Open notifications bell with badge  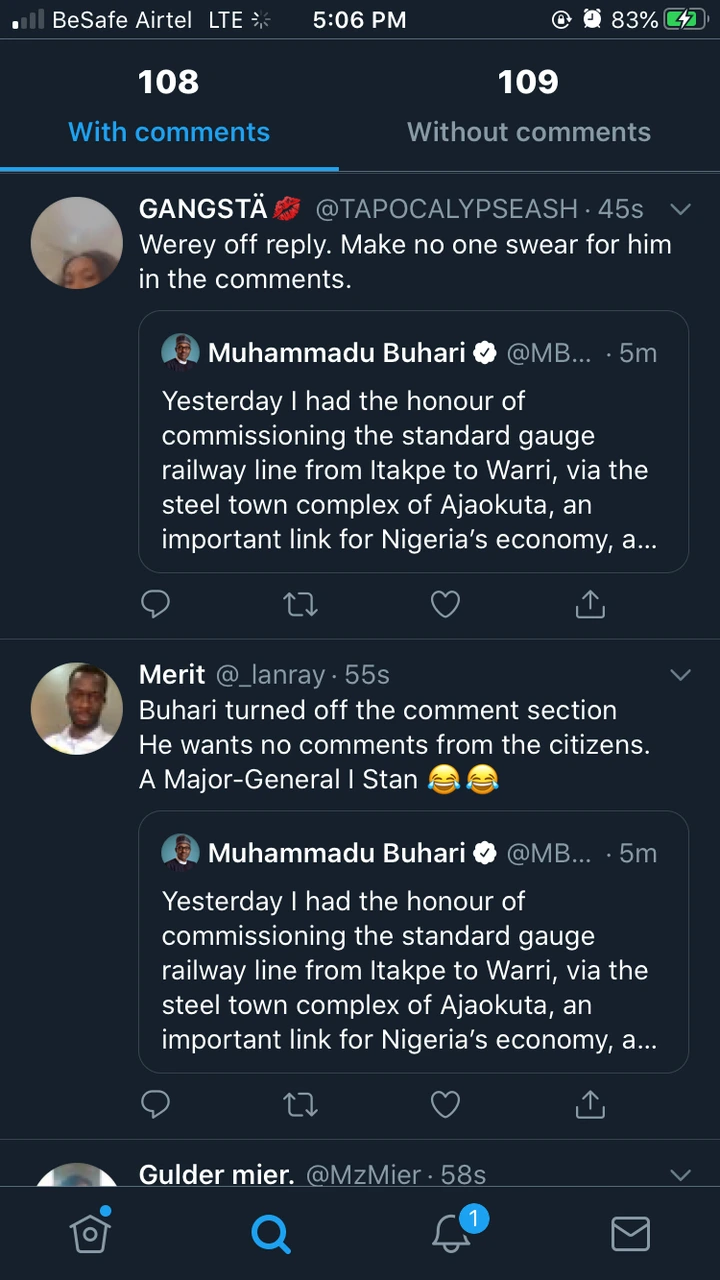(x=452, y=1233)
